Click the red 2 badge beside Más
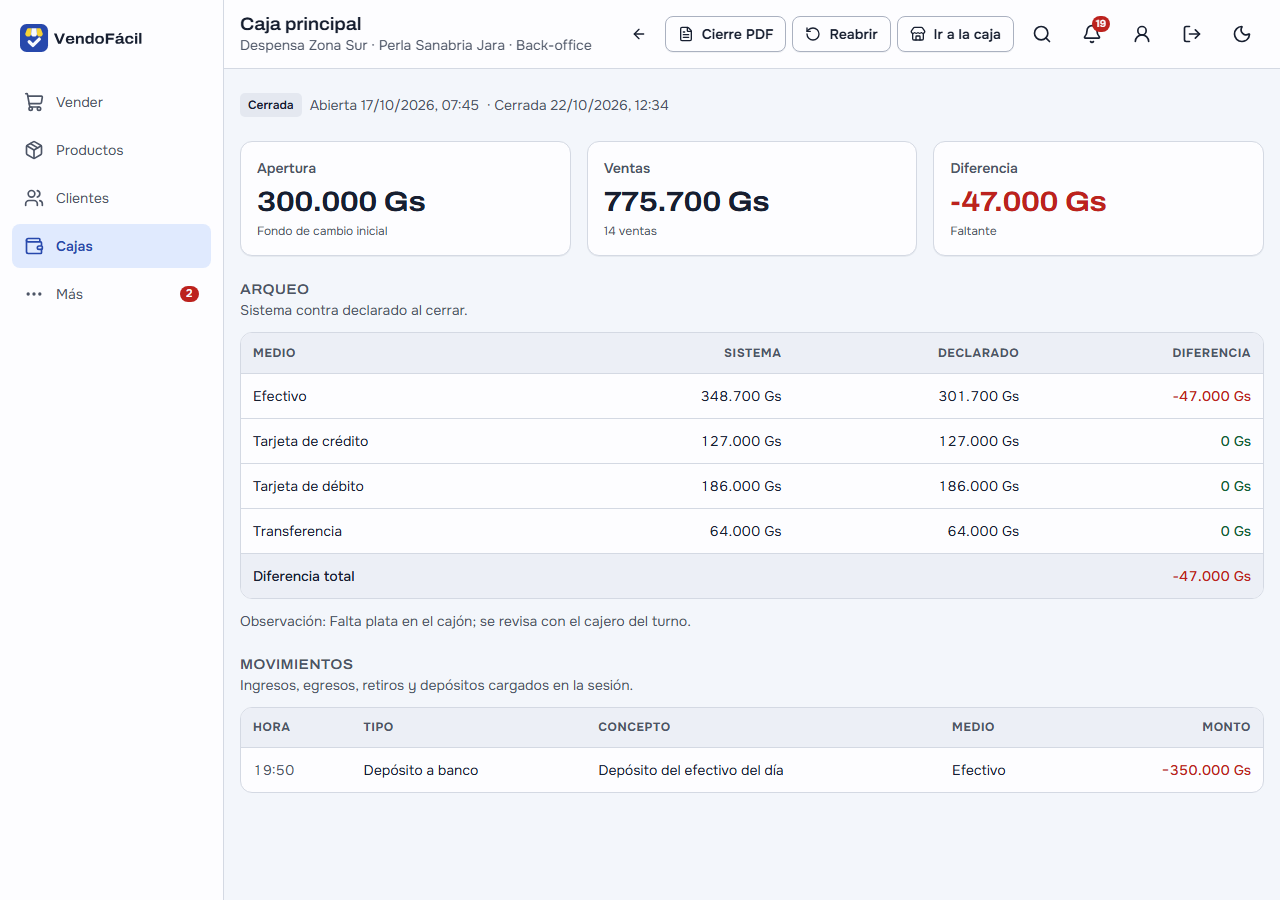The width and height of the screenshot is (1280, 900). (x=189, y=294)
